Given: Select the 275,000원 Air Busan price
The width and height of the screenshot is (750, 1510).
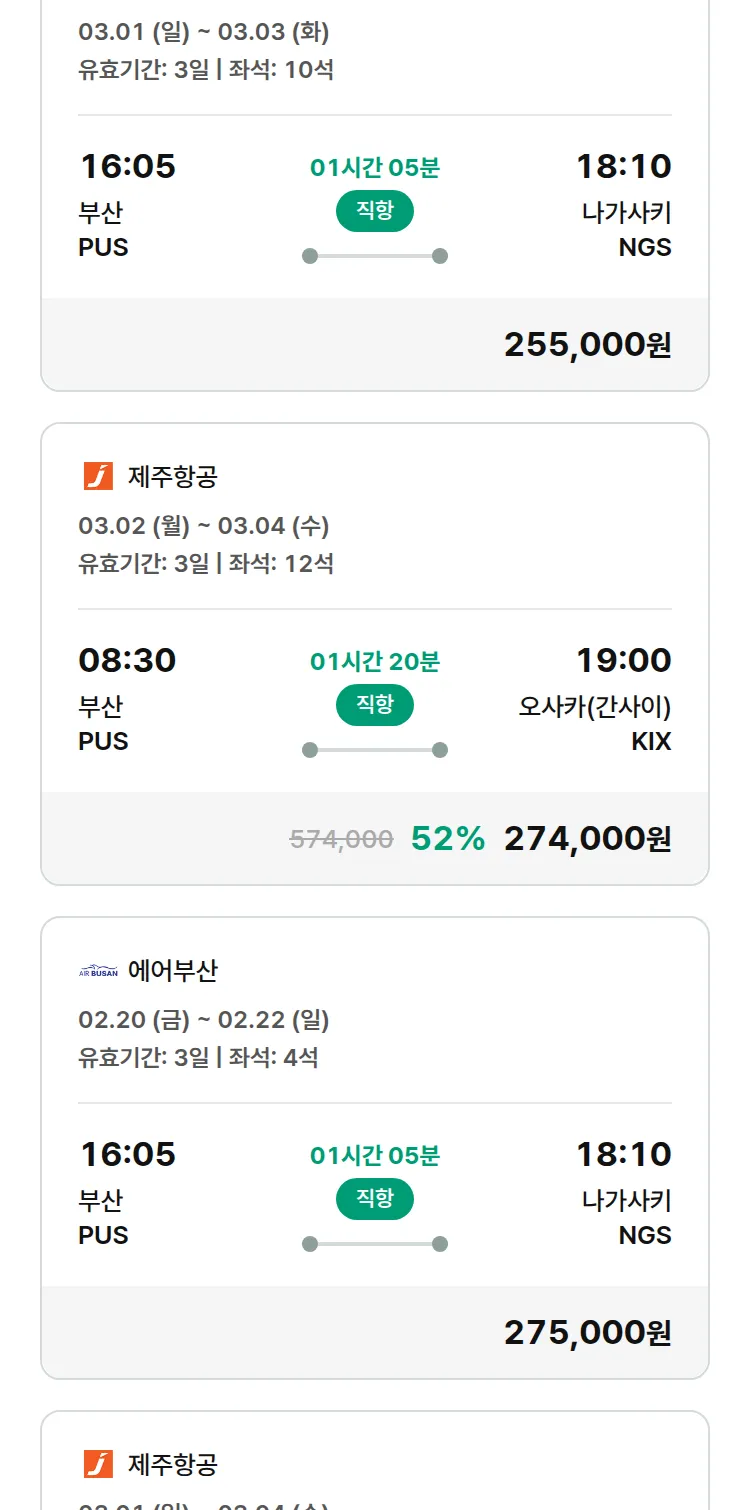Looking at the screenshot, I should coord(587,1333).
